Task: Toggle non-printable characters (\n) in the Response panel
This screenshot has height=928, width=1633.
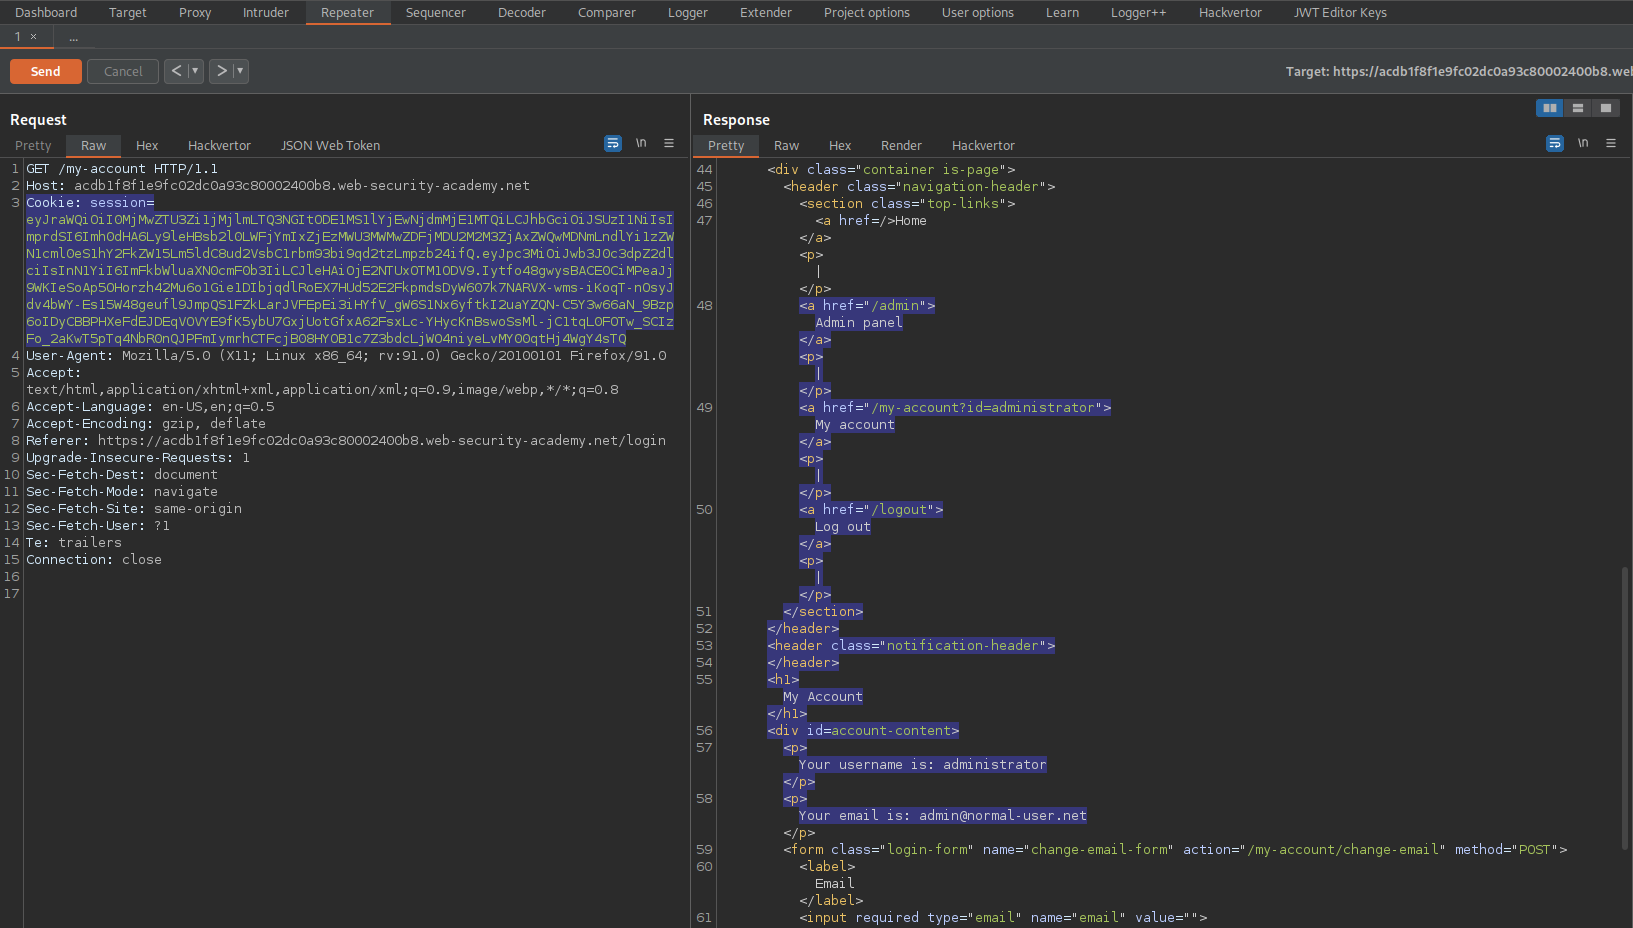Action: point(1583,144)
